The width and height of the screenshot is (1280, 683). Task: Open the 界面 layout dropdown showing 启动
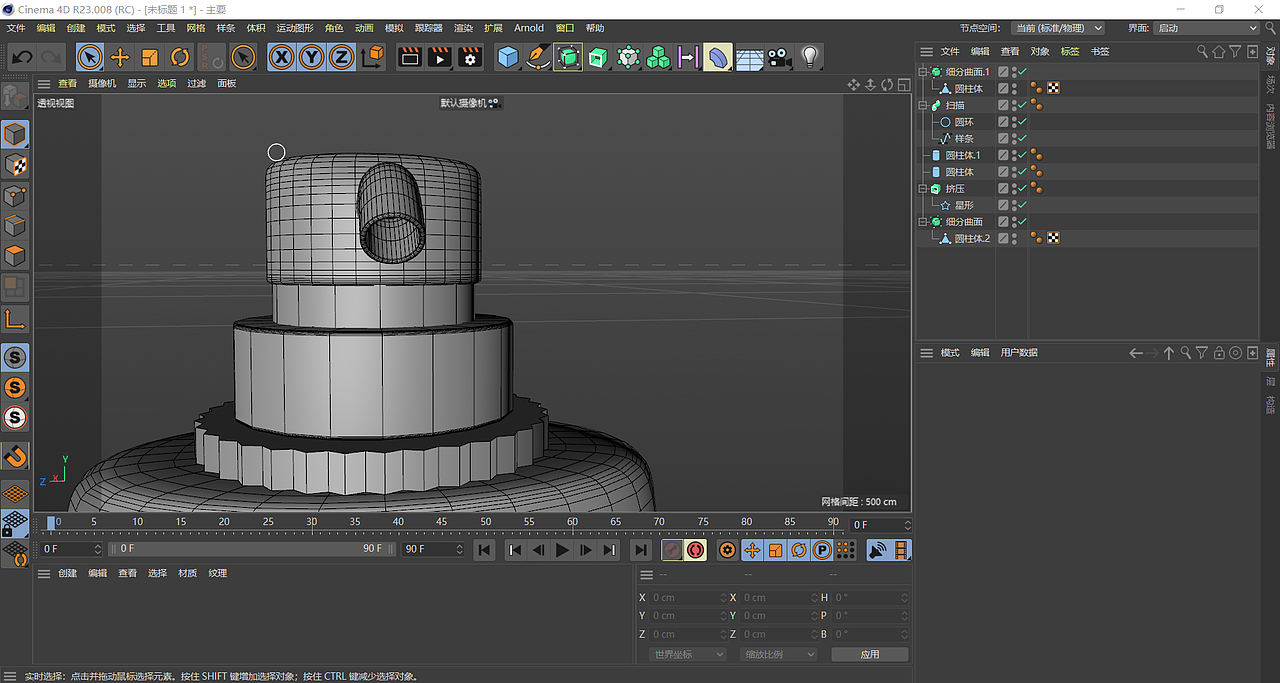[1206, 28]
